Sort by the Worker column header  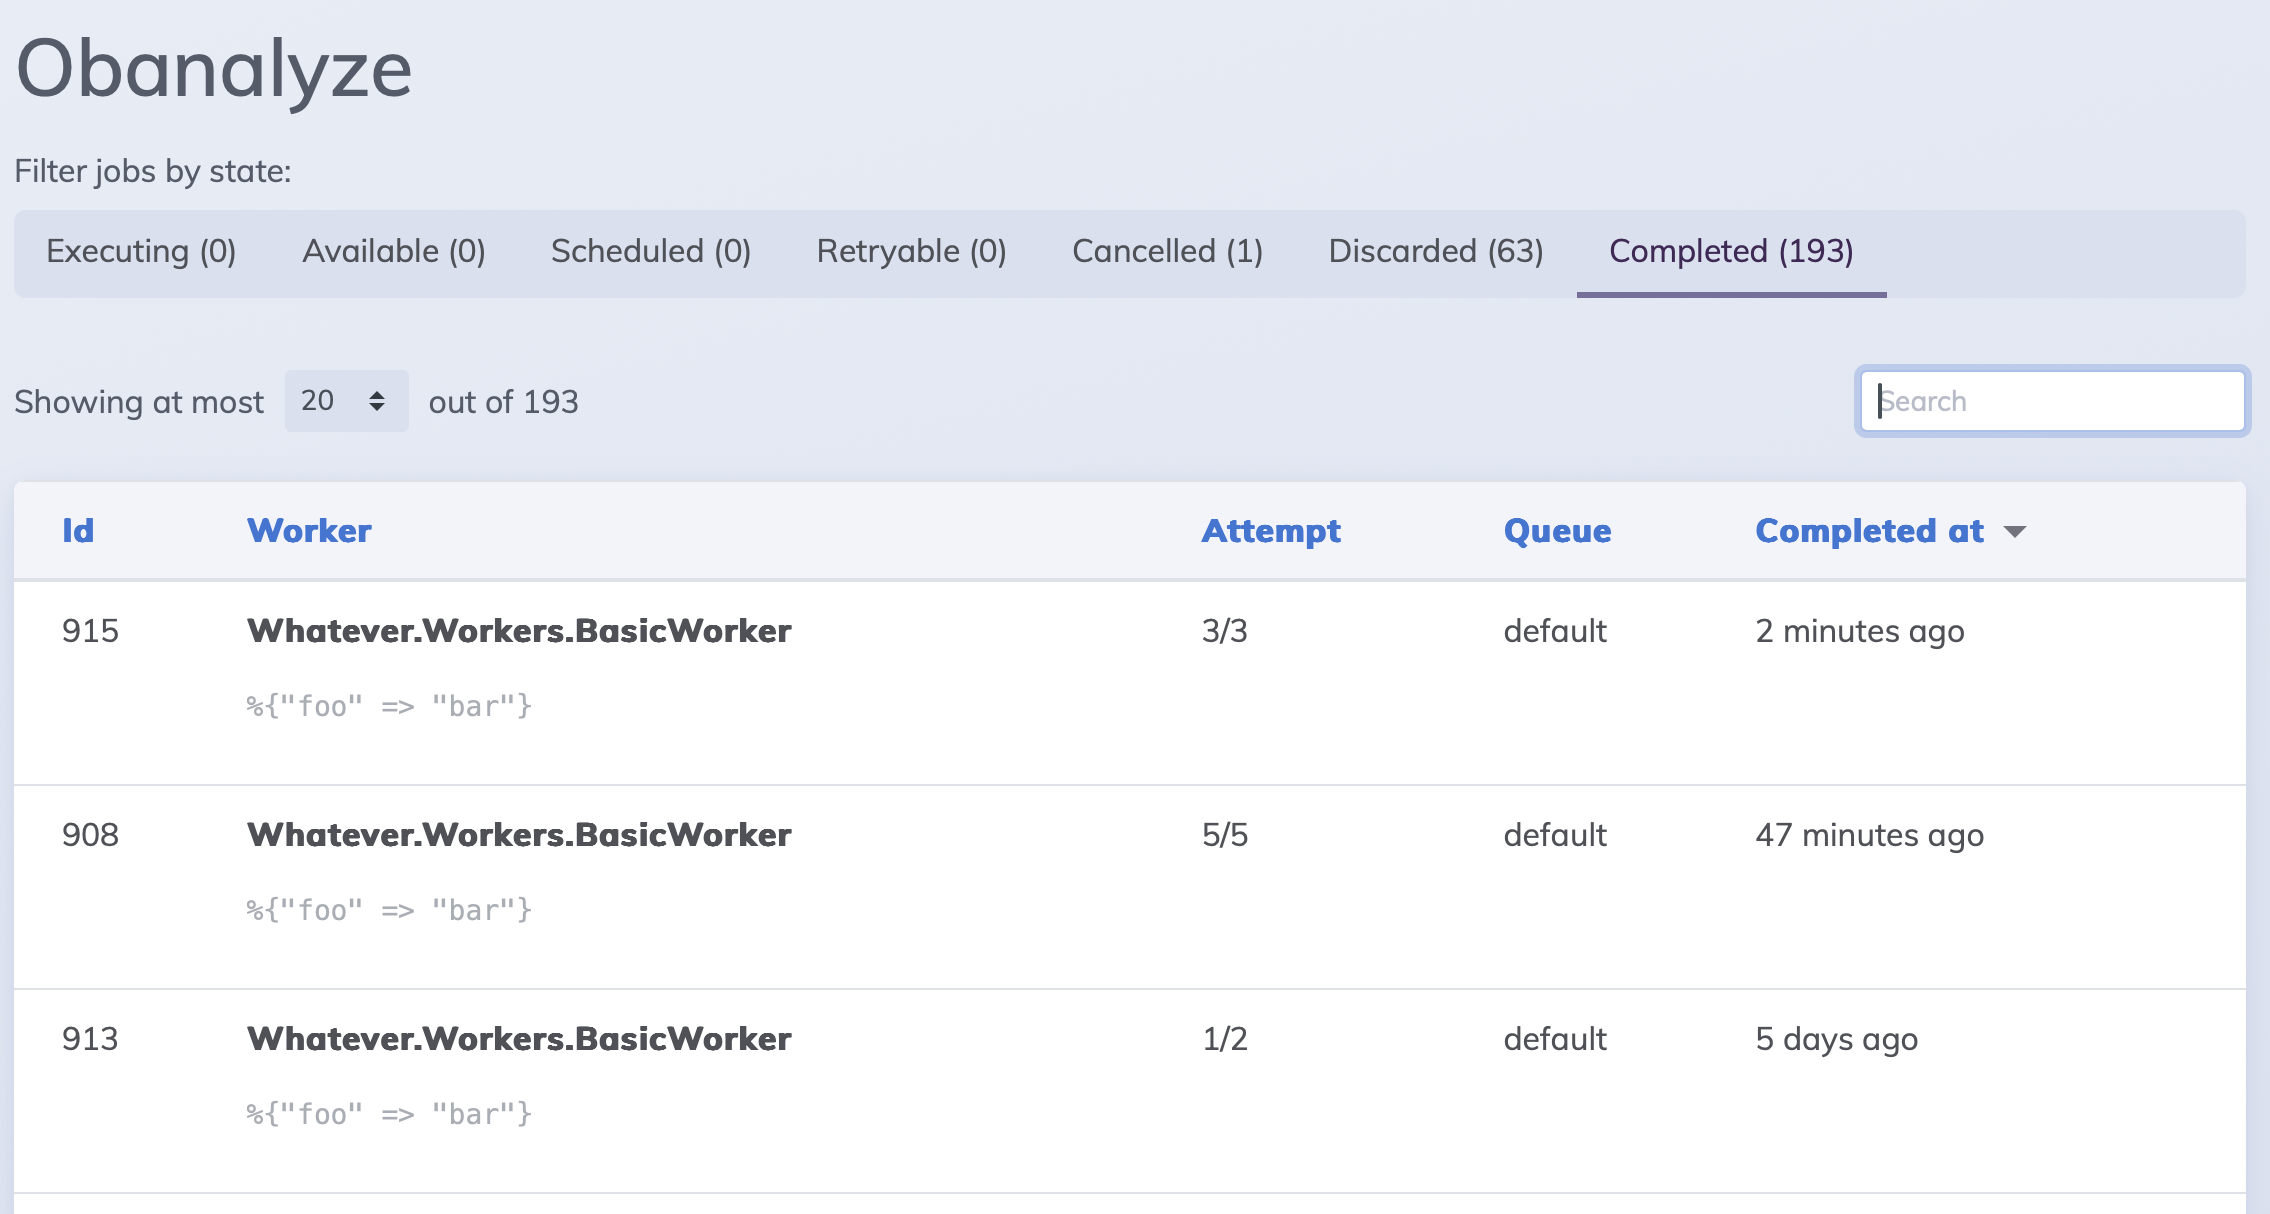point(309,531)
